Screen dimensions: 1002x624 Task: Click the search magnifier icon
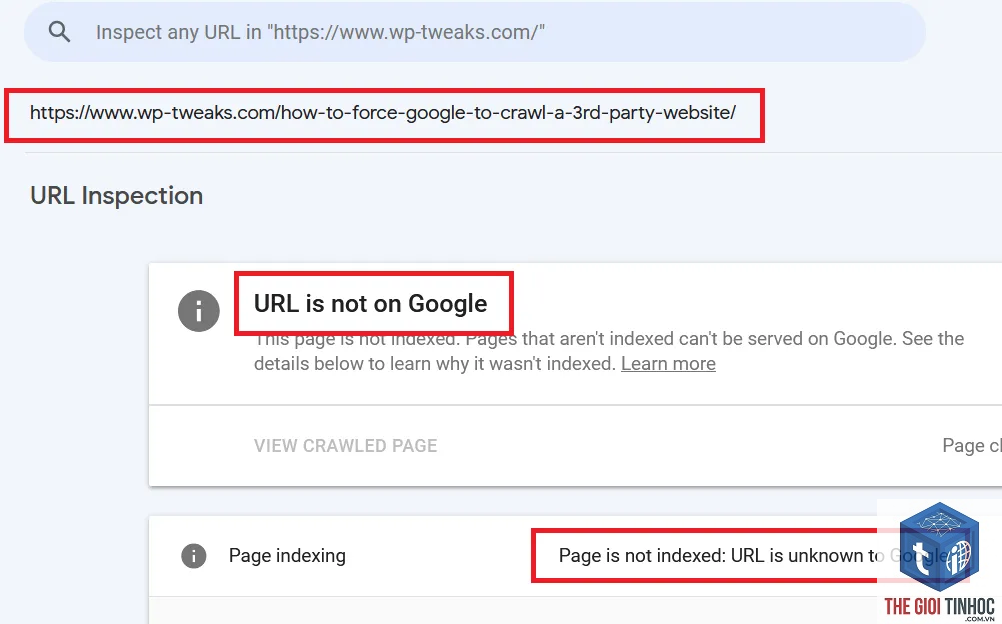click(59, 31)
